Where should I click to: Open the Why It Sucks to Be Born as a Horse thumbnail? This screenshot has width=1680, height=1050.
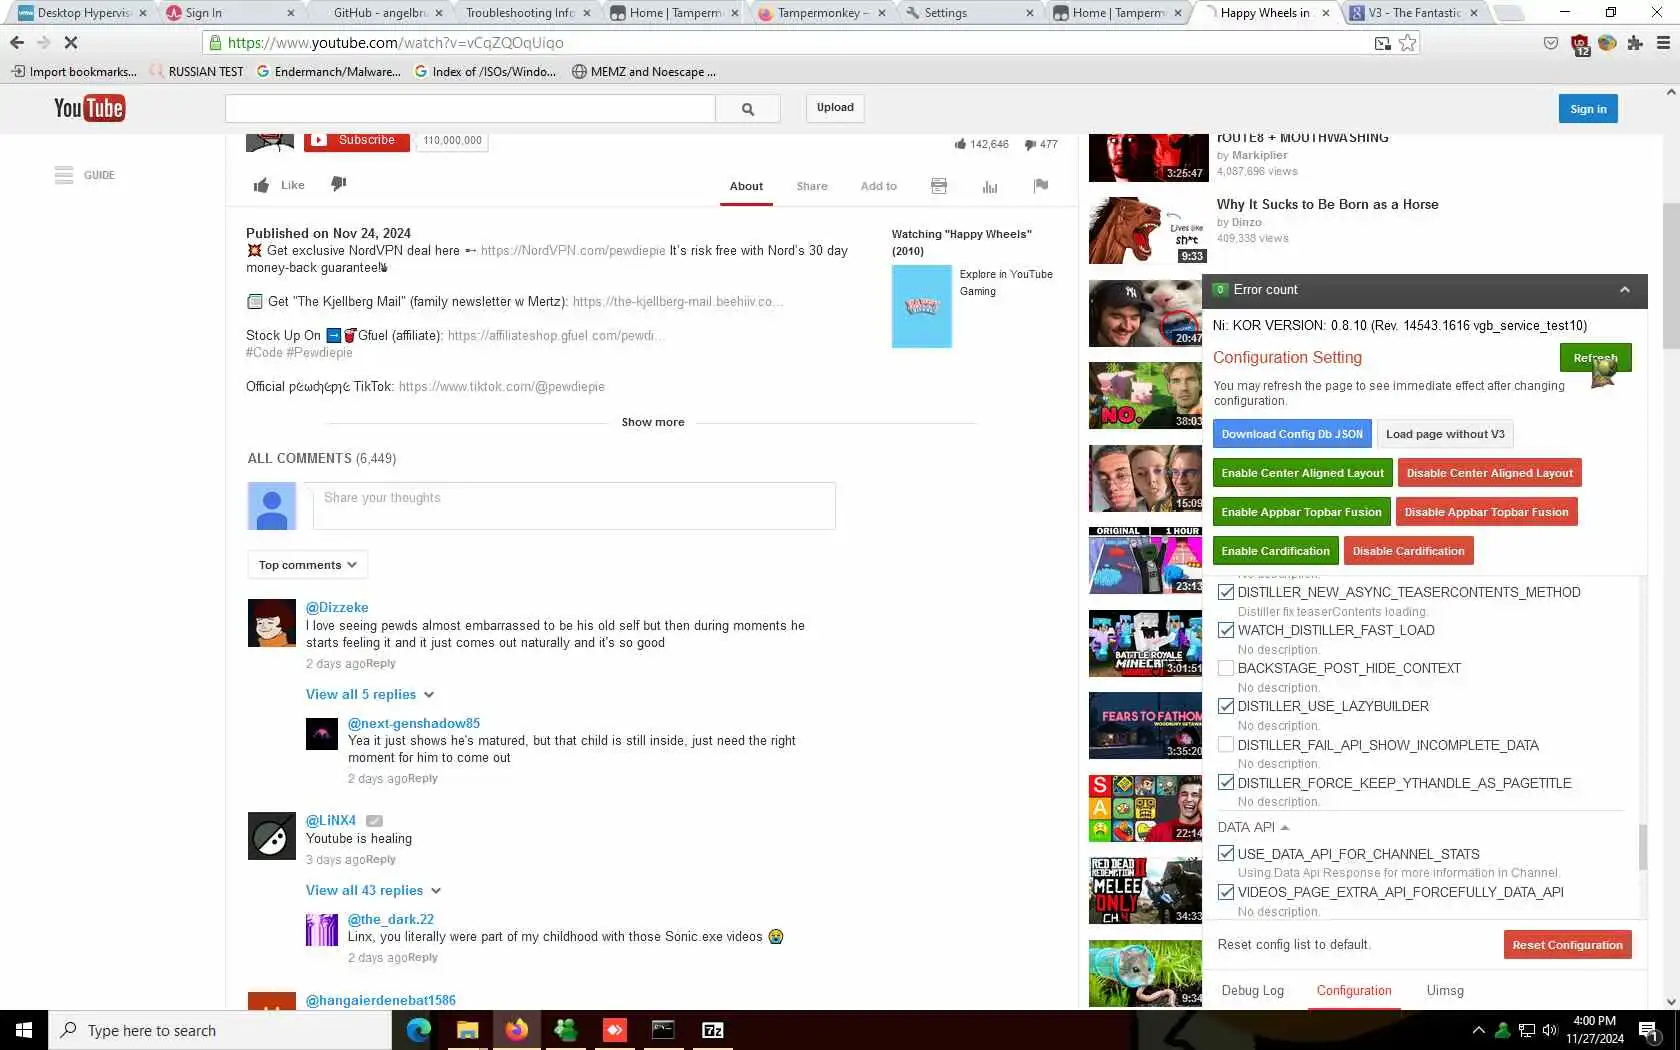click(1146, 230)
